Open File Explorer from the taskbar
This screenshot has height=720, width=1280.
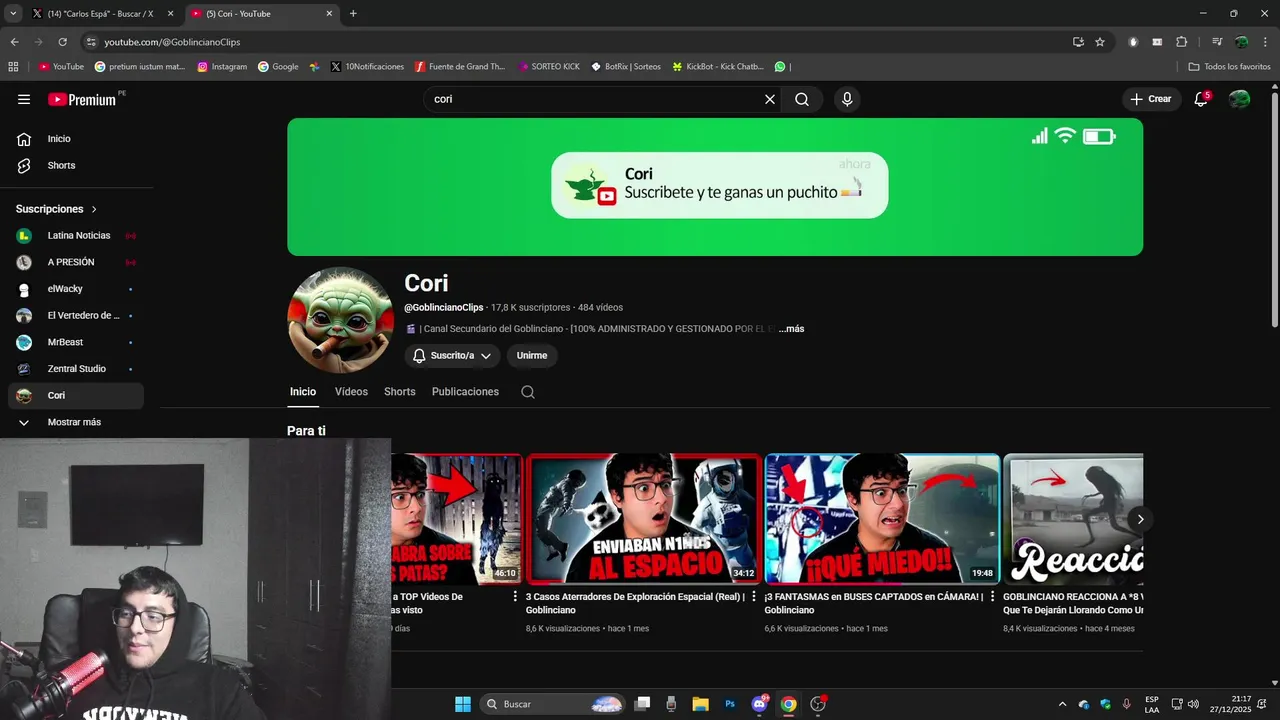pos(700,704)
